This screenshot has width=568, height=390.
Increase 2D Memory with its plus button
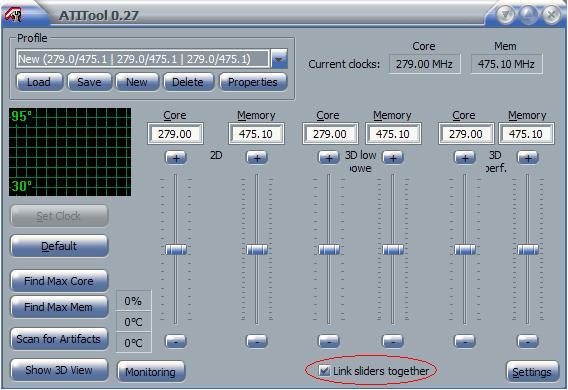(257, 158)
